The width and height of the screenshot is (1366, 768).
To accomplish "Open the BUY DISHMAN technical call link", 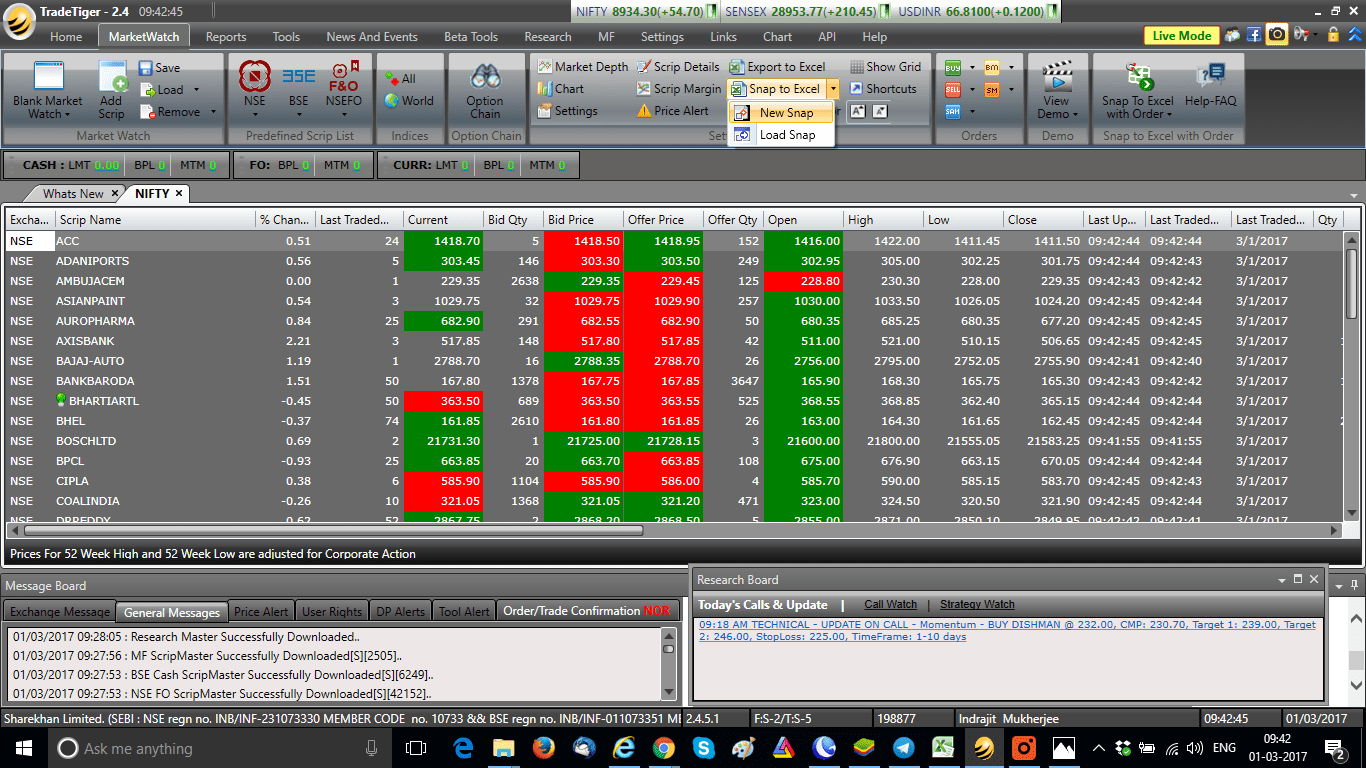I will pos(1007,630).
